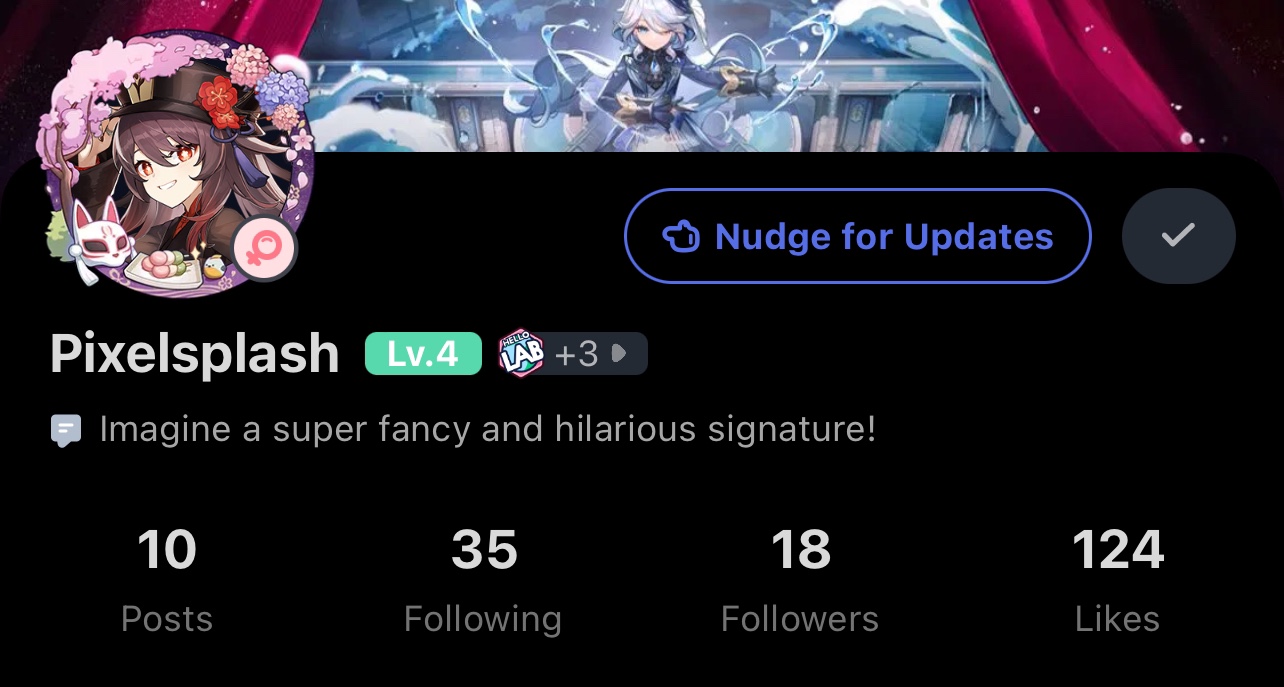This screenshot has height=687, width=1284.
Task: Click the pink gender badge on avatar
Action: [265, 249]
